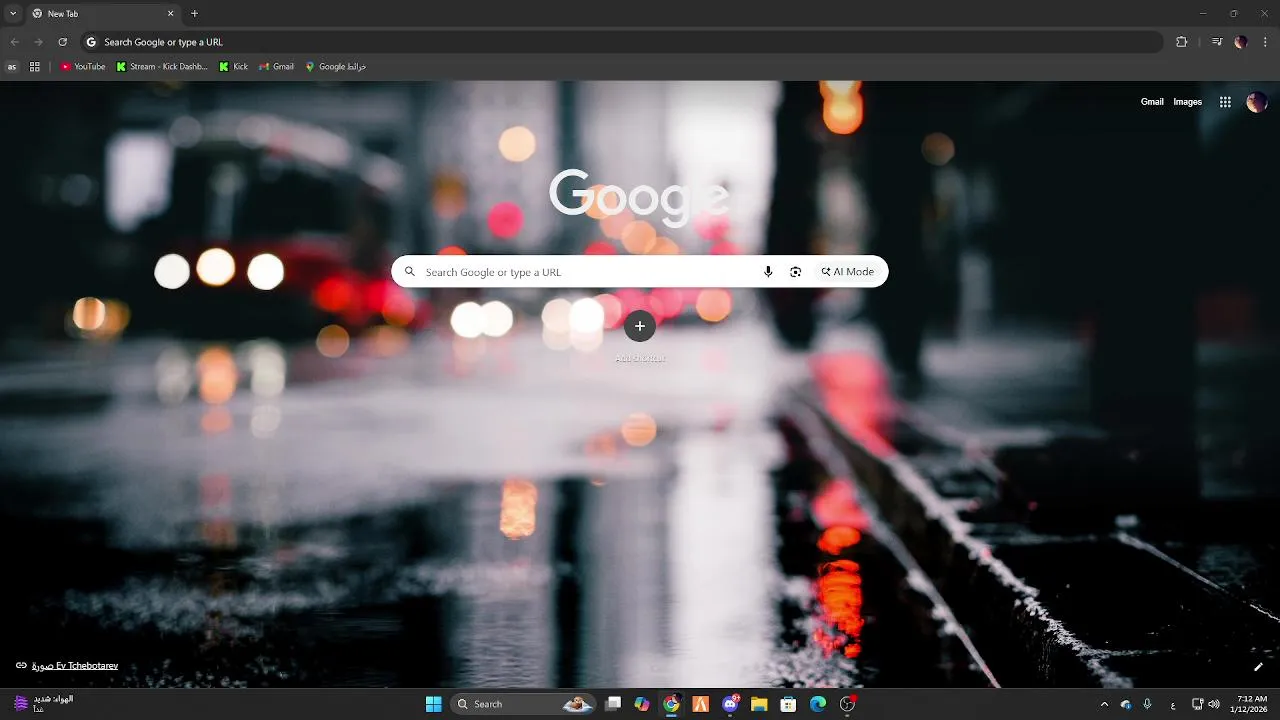This screenshot has height=720, width=1280.
Task: Open the tab search dropdown arrow
Action: click(x=13, y=14)
